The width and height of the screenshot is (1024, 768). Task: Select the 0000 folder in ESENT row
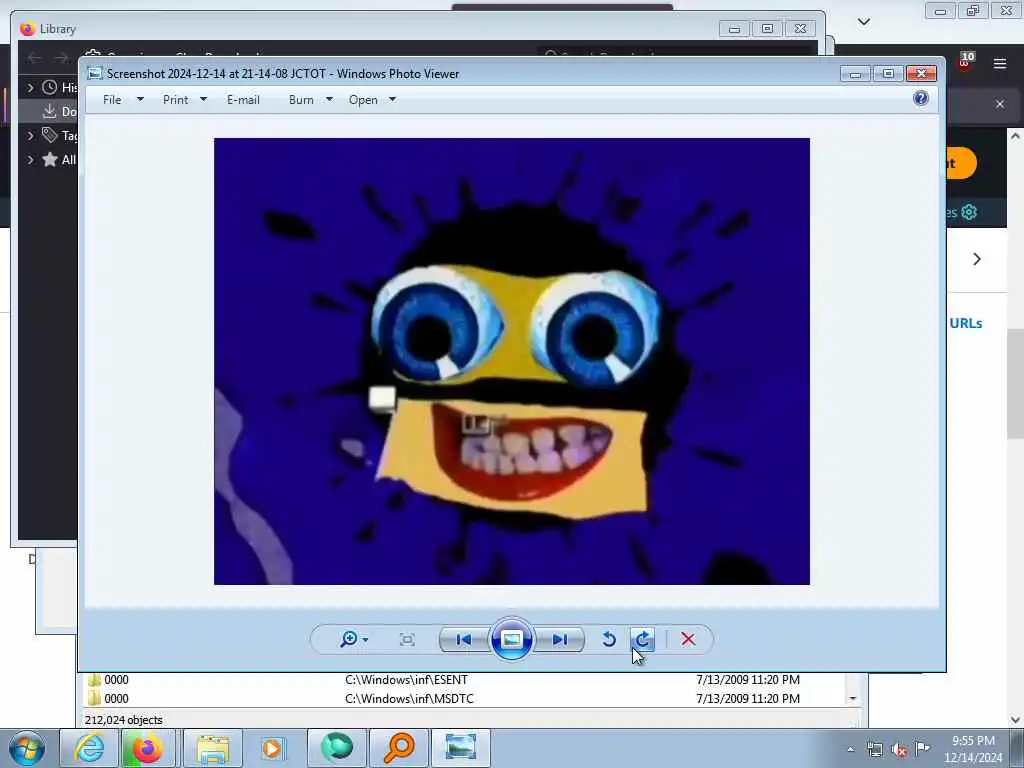116,680
